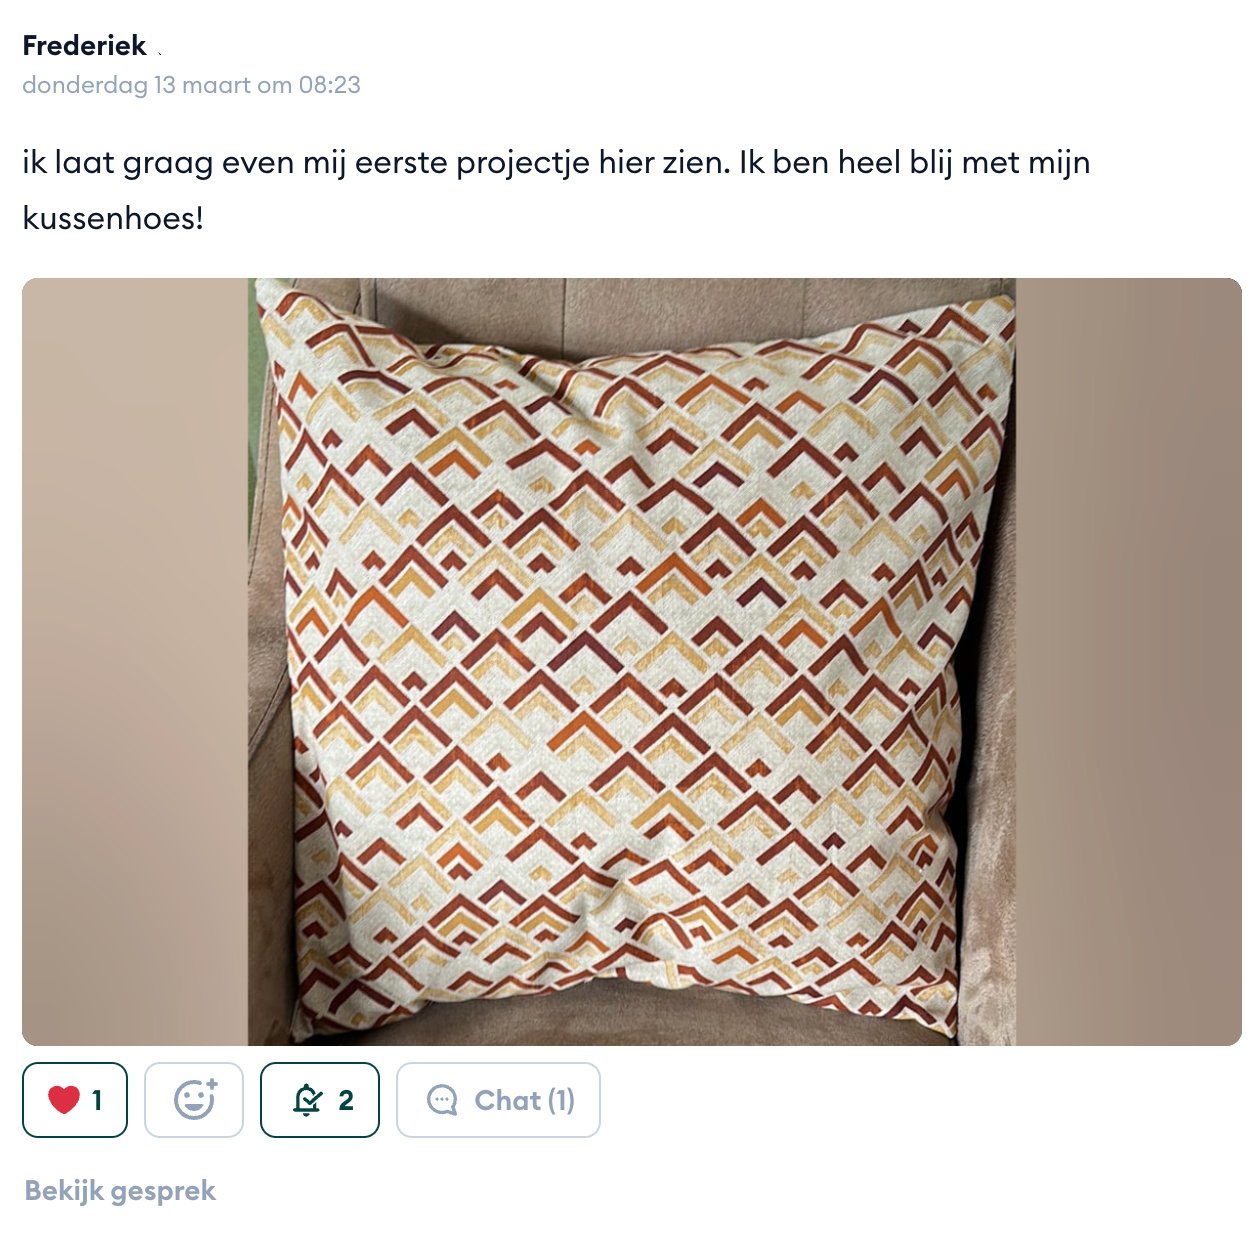This screenshot has width=1256, height=1256.
Task: Click the first line of post text
Action: pyautogui.click(x=556, y=162)
